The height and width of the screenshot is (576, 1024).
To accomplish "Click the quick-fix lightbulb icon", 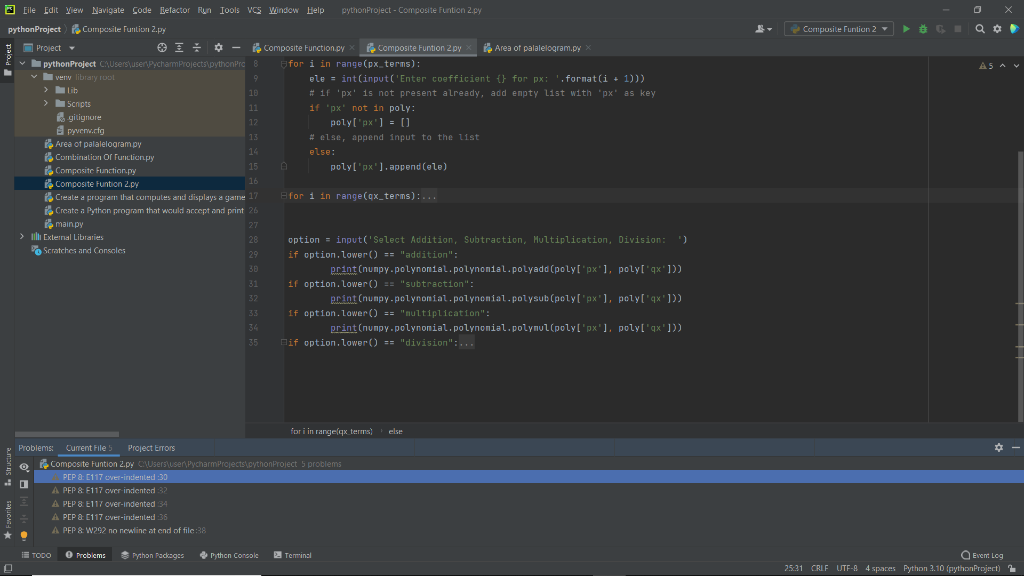I will [x=25, y=535].
